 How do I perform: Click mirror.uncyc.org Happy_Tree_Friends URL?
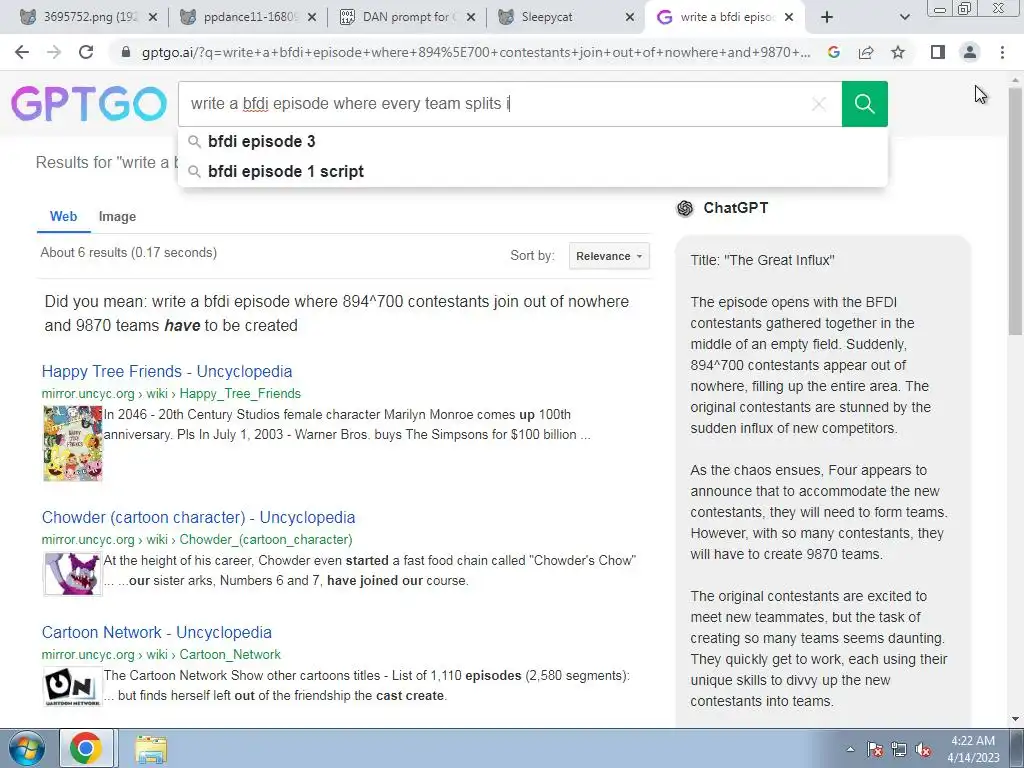[x=171, y=393]
